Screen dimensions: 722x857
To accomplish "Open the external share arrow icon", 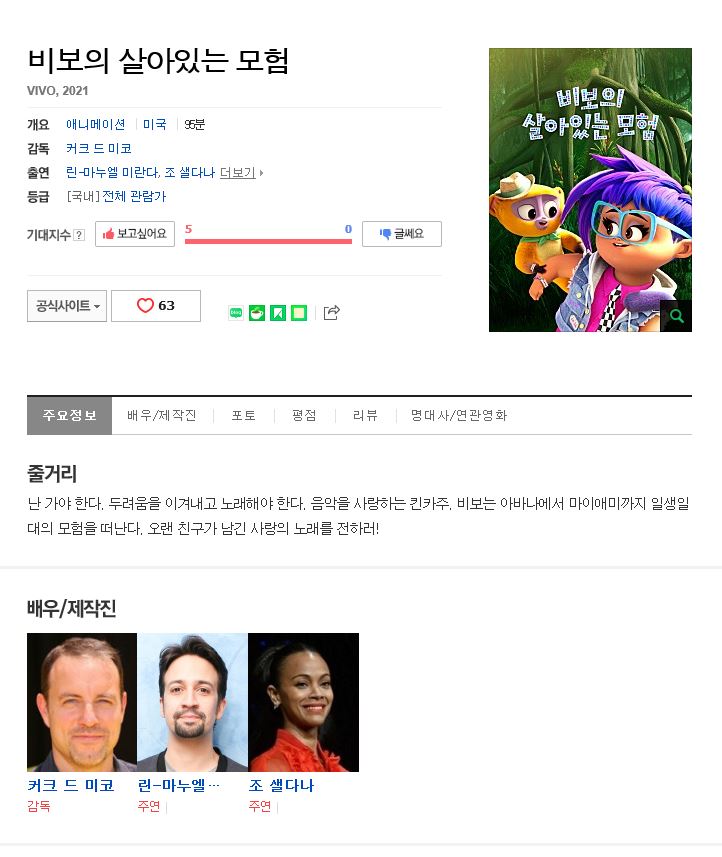I will (332, 312).
